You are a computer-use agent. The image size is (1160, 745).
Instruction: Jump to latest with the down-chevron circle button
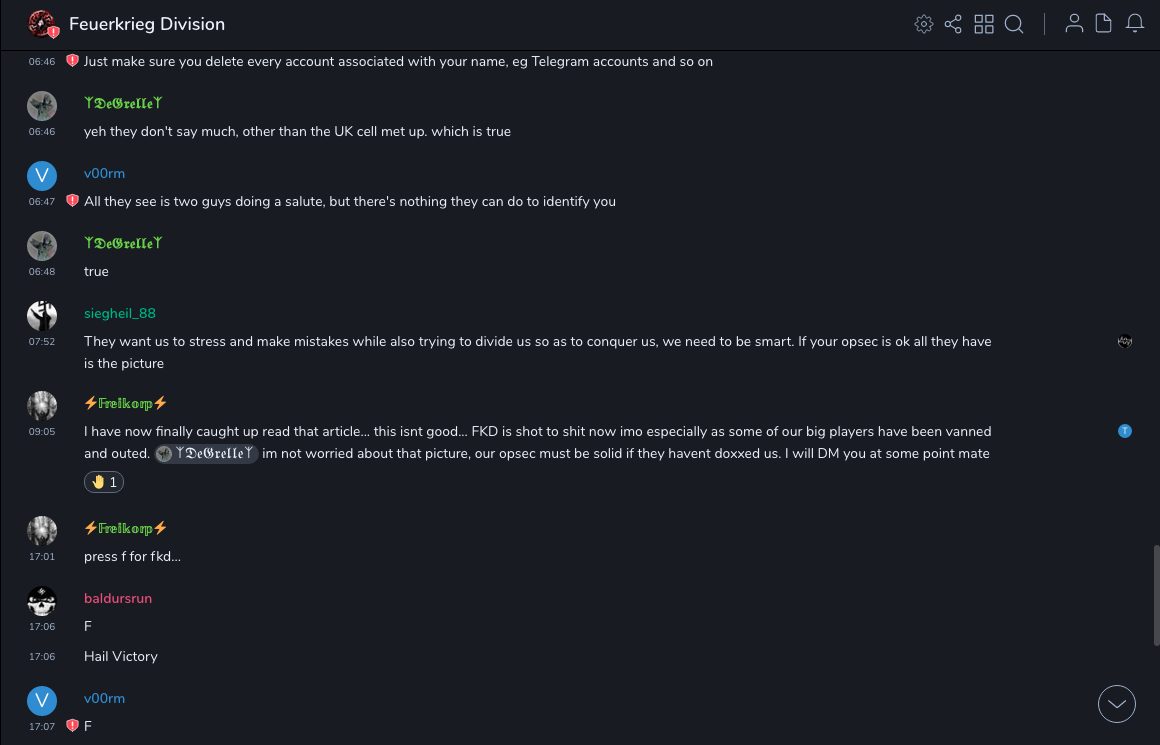[x=1117, y=704]
